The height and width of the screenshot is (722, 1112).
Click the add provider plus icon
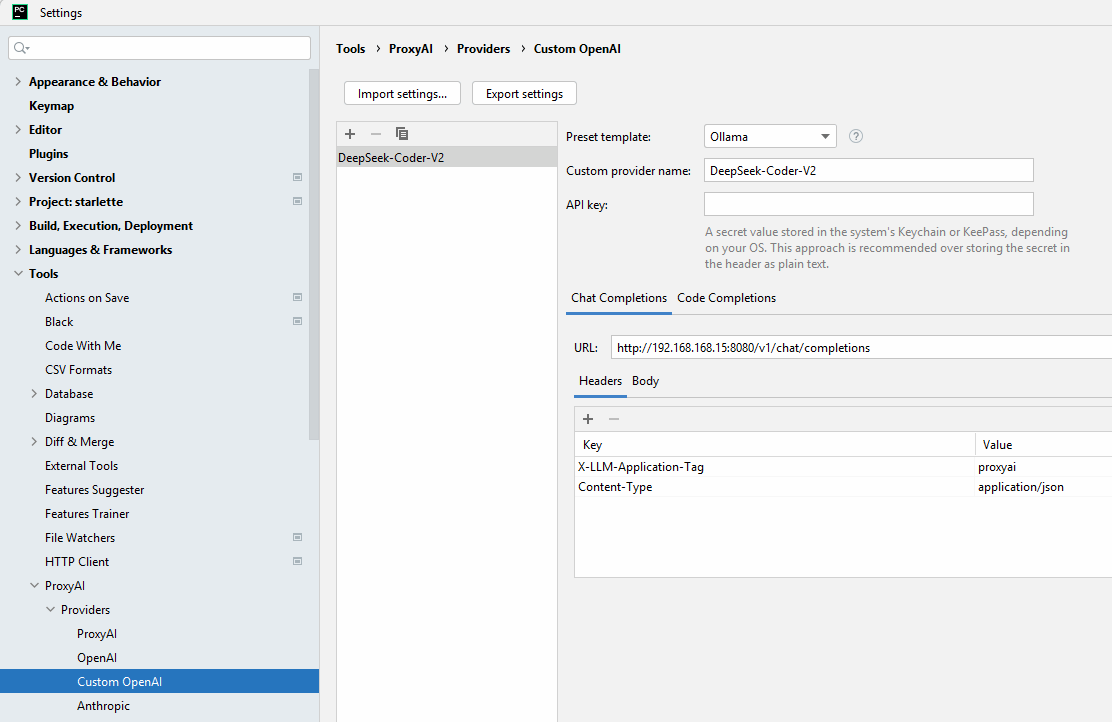pos(350,134)
